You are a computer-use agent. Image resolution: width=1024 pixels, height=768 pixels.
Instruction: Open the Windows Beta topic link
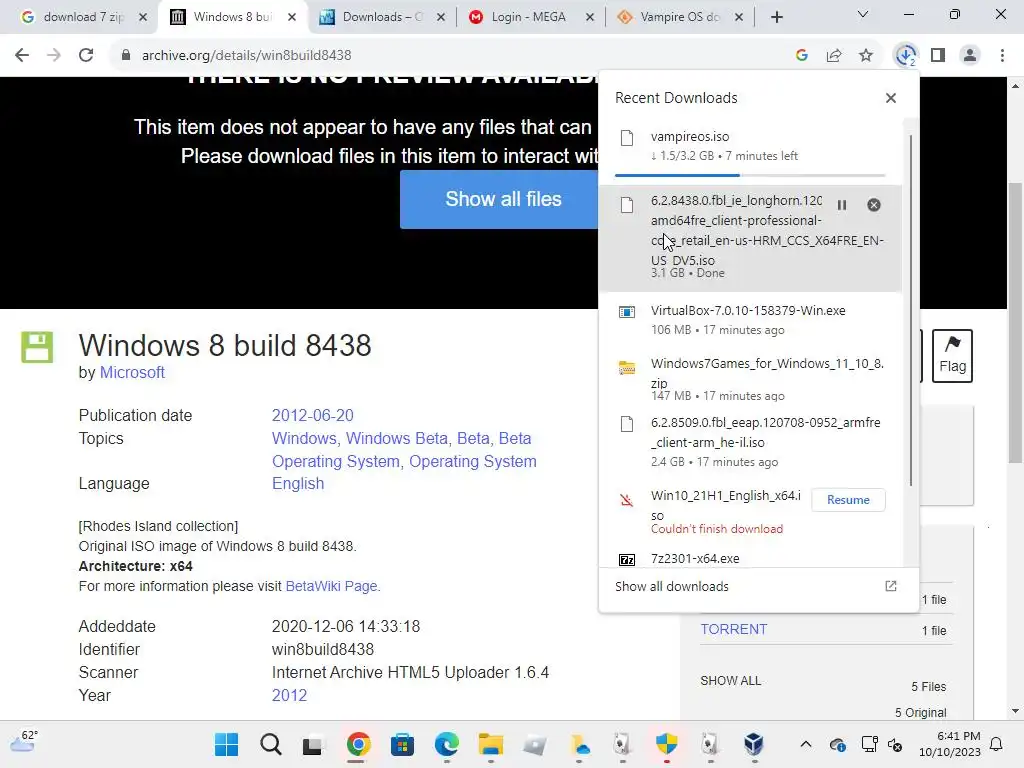point(396,438)
